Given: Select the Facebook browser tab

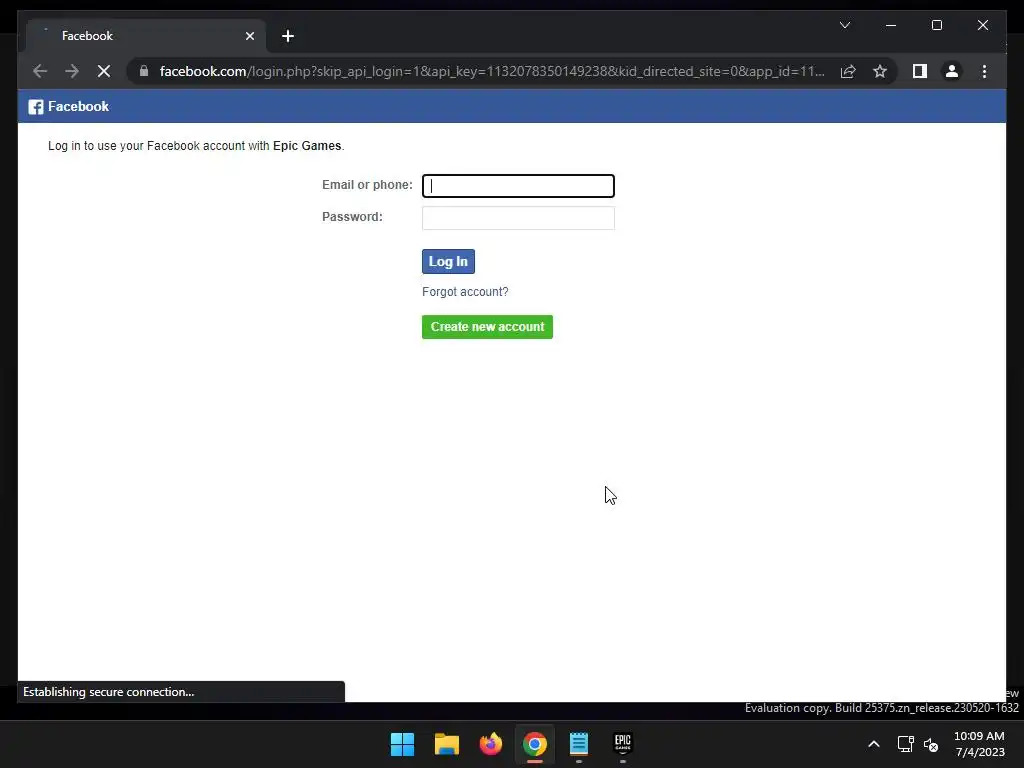Looking at the screenshot, I should click(146, 36).
